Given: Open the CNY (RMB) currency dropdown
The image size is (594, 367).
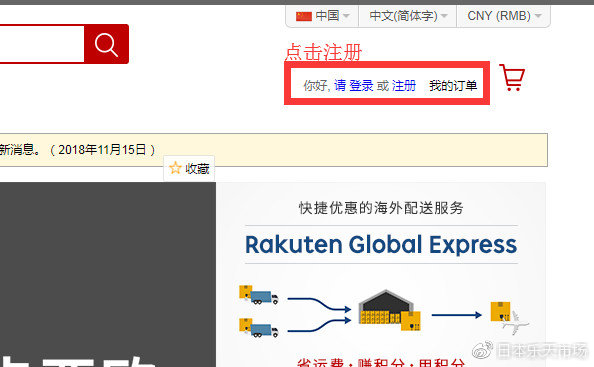Looking at the screenshot, I should pos(503,16).
